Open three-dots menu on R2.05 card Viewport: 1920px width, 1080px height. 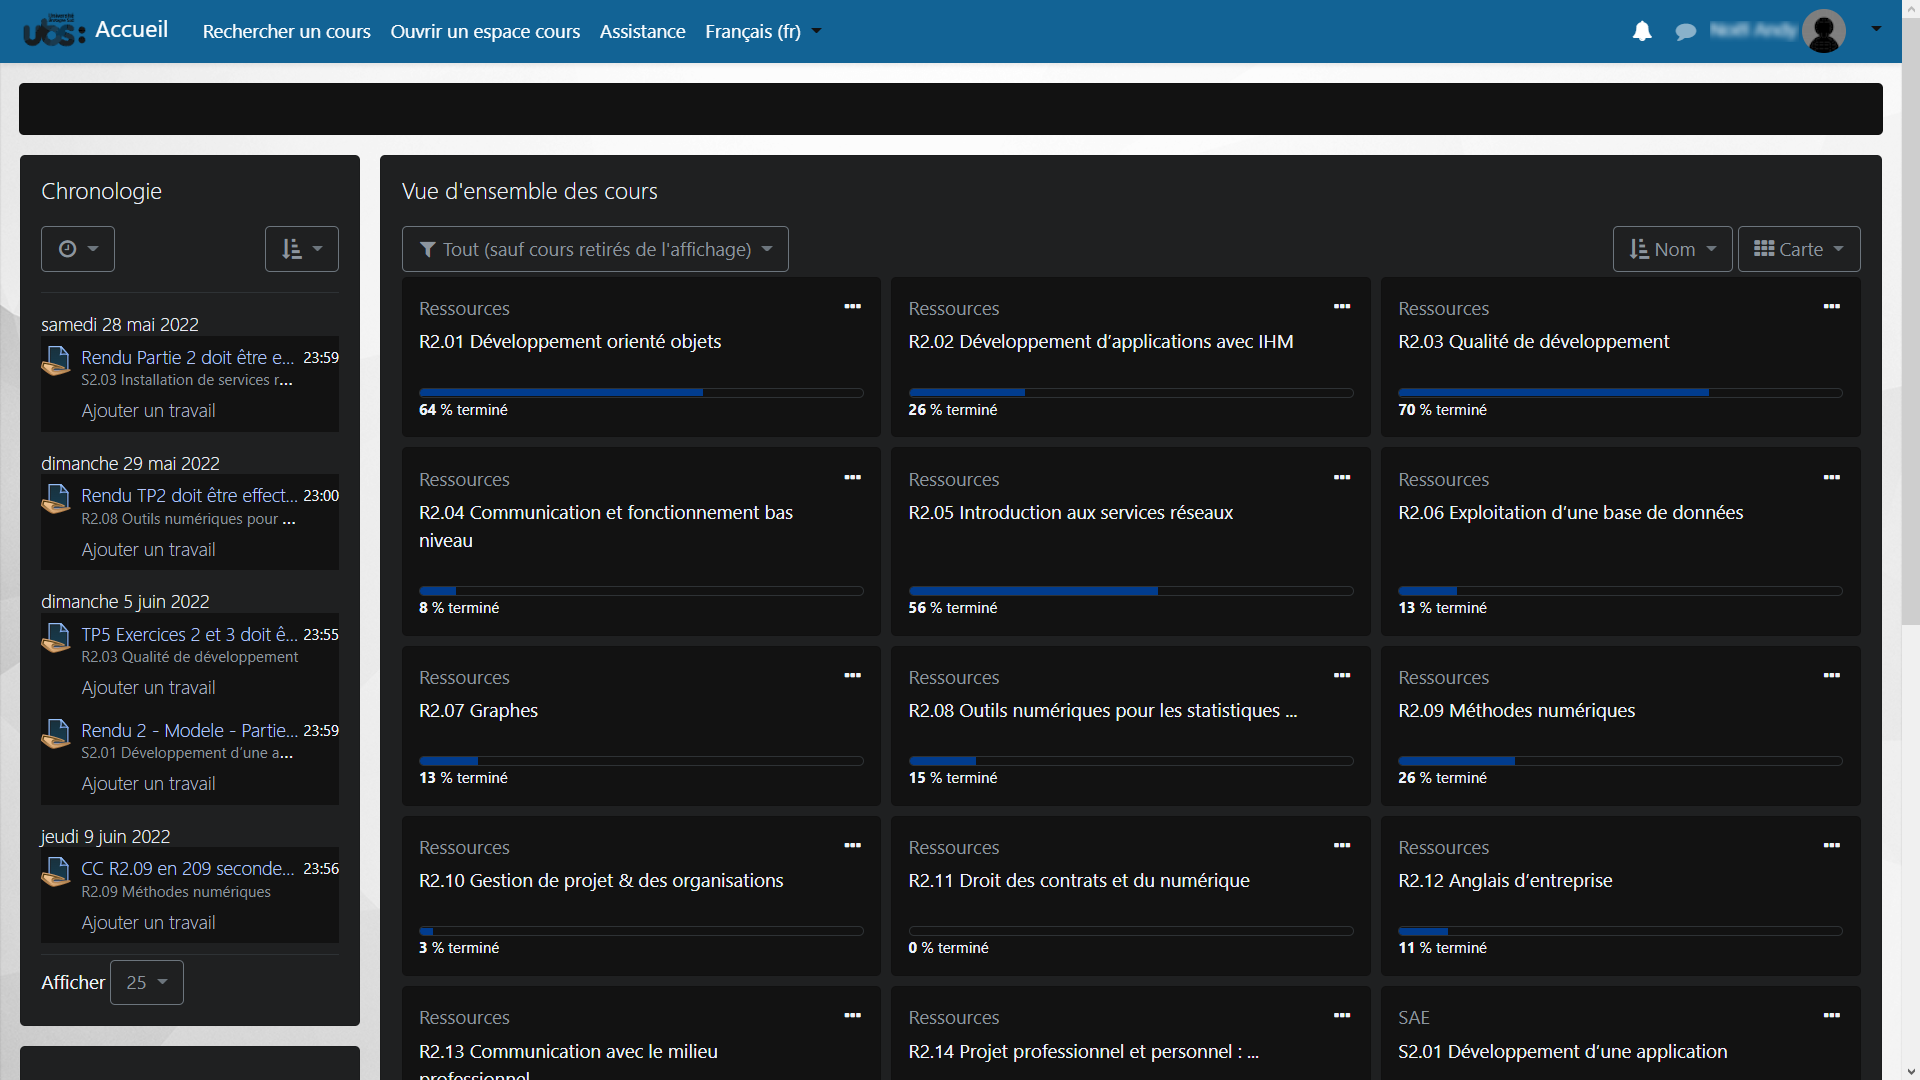click(x=1342, y=478)
